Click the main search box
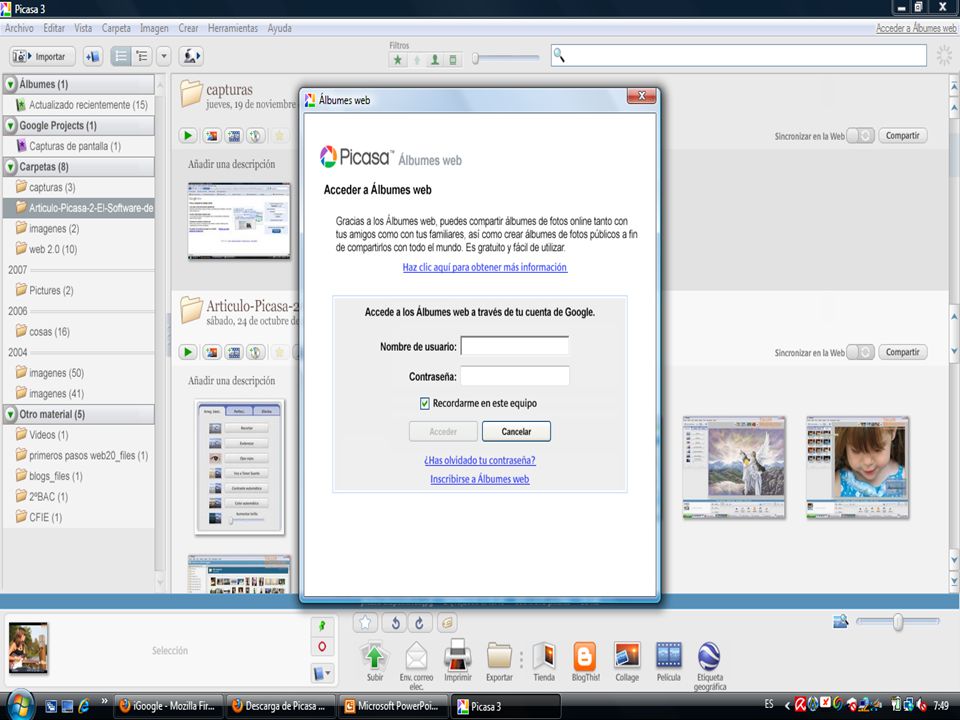 point(738,56)
